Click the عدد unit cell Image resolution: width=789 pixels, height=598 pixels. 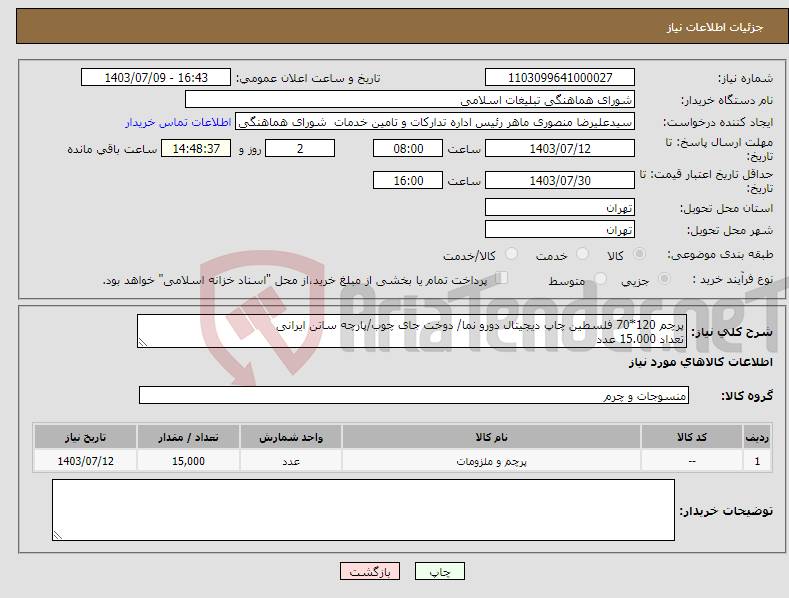coord(291,461)
